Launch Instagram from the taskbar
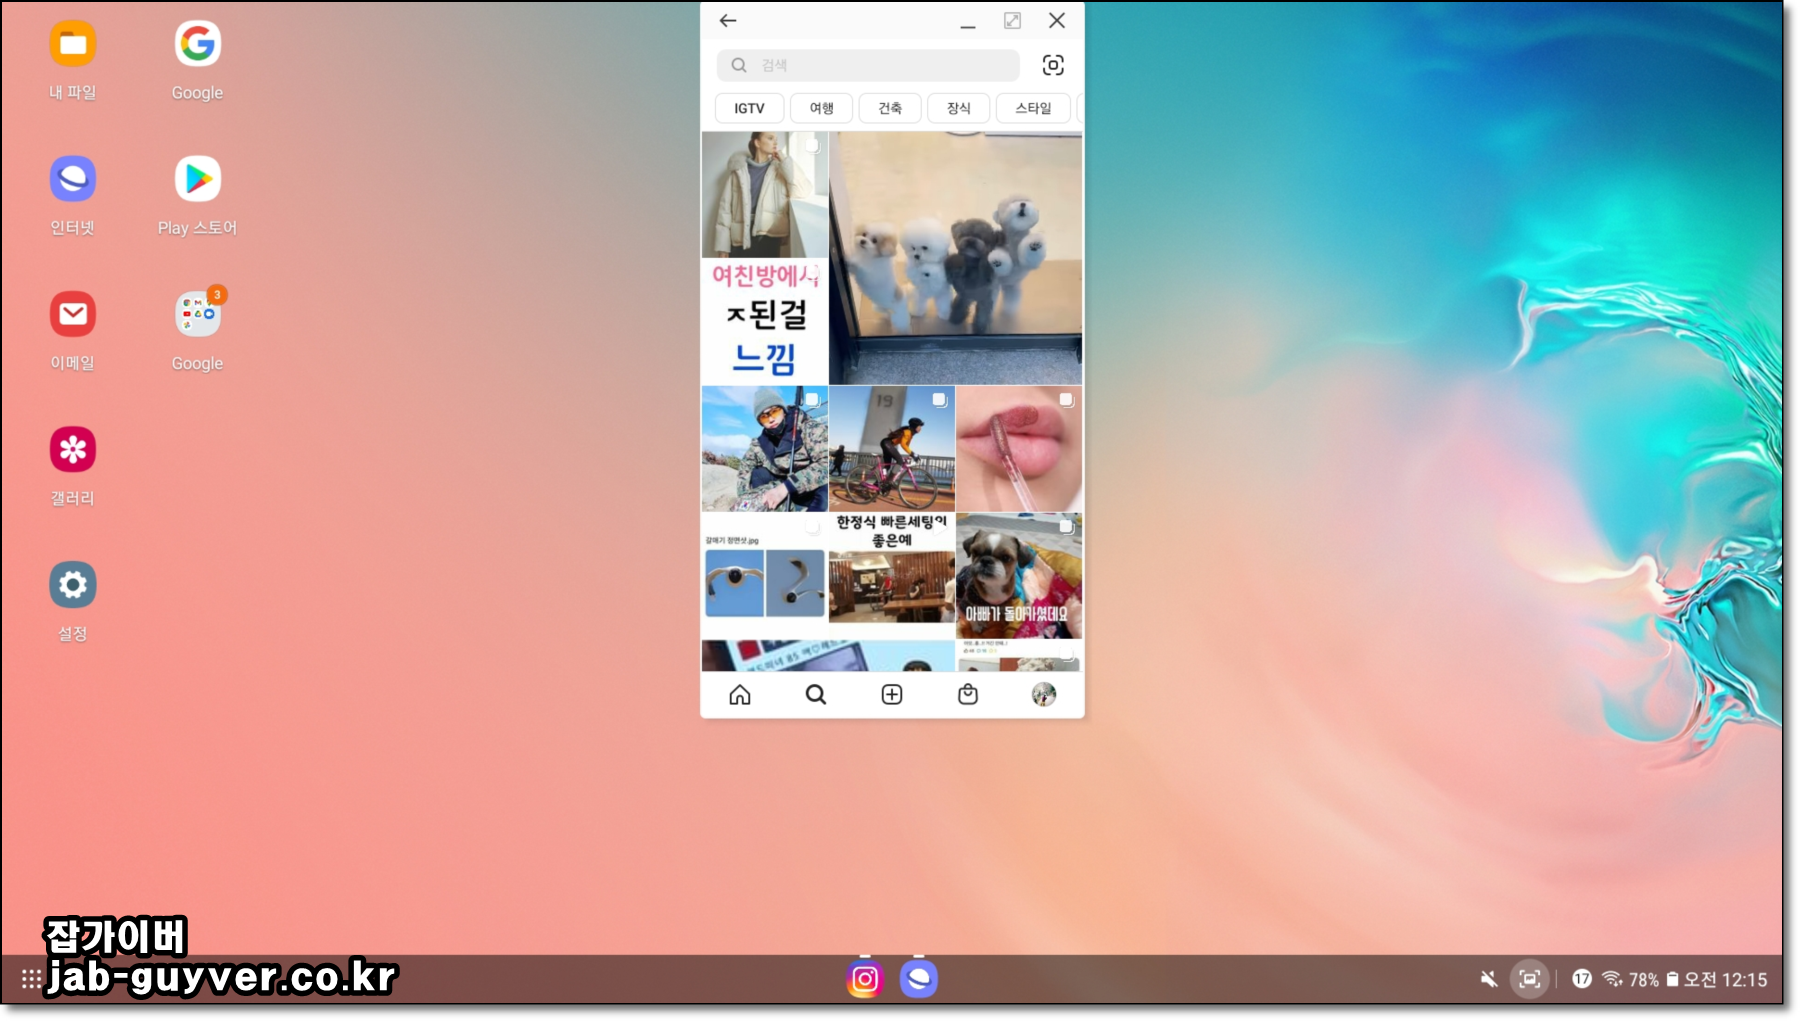Image resolution: width=1800 pixels, height=1021 pixels. [x=864, y=979]
